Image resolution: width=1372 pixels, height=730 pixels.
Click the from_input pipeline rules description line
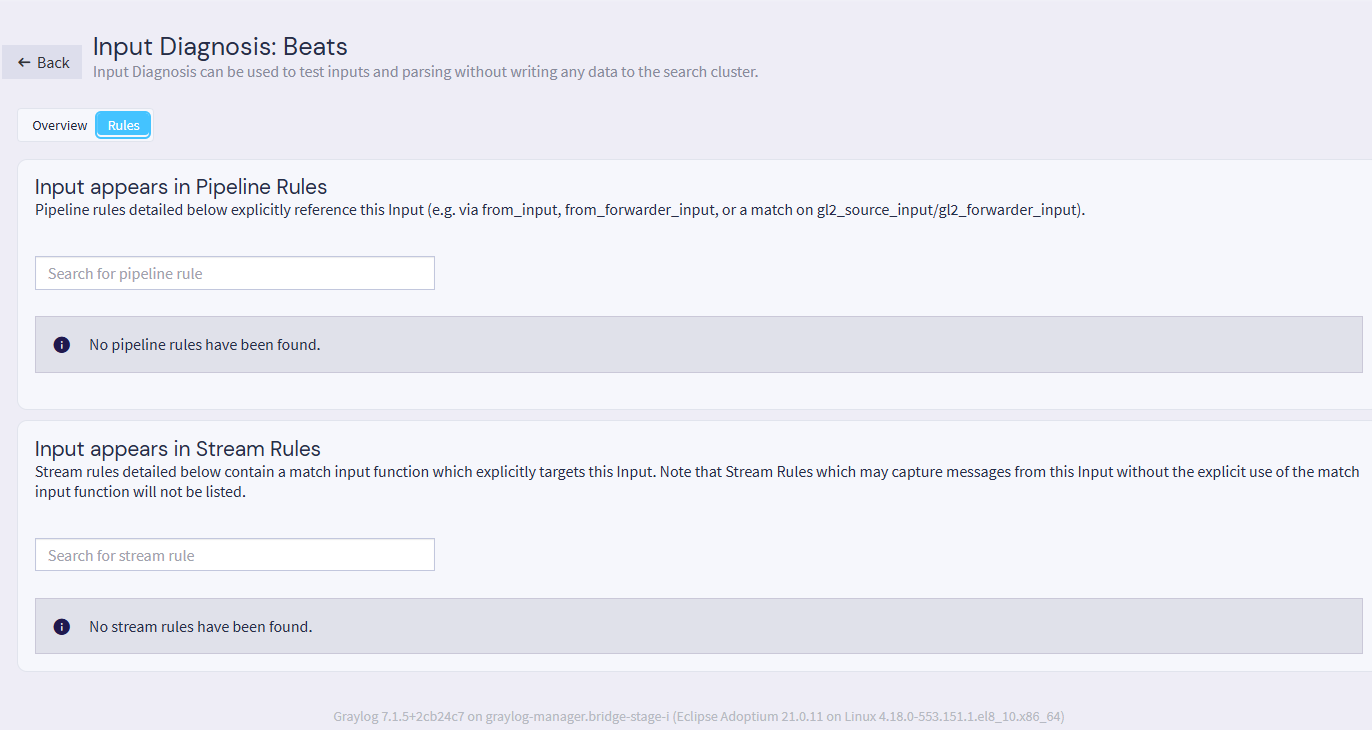pyautogui.click(x=560, y=210)
